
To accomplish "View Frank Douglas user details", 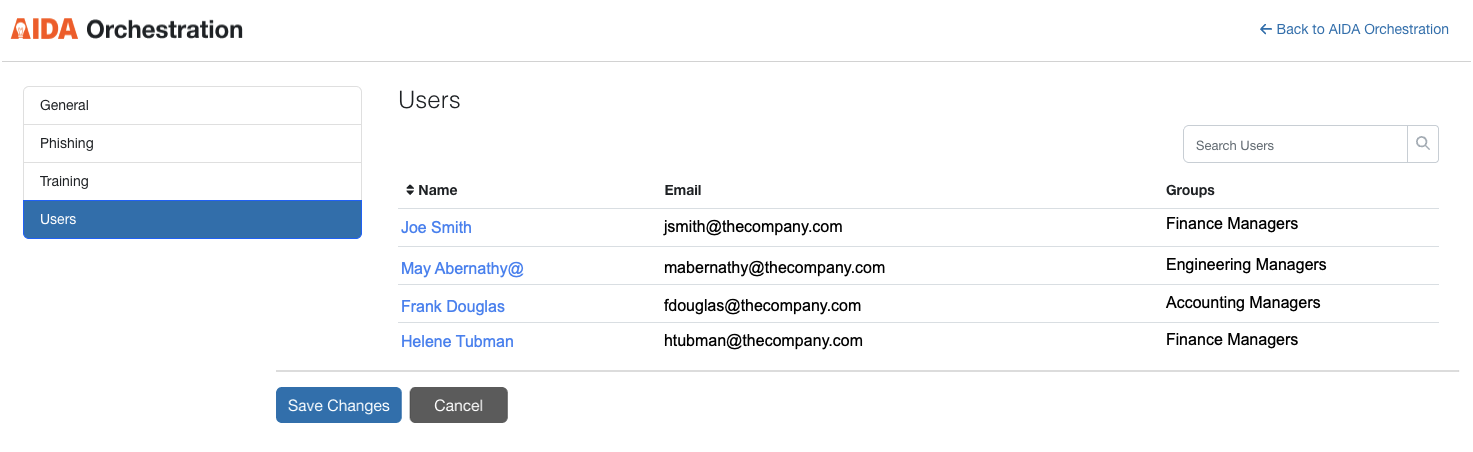I will click(x=453, y=306).
